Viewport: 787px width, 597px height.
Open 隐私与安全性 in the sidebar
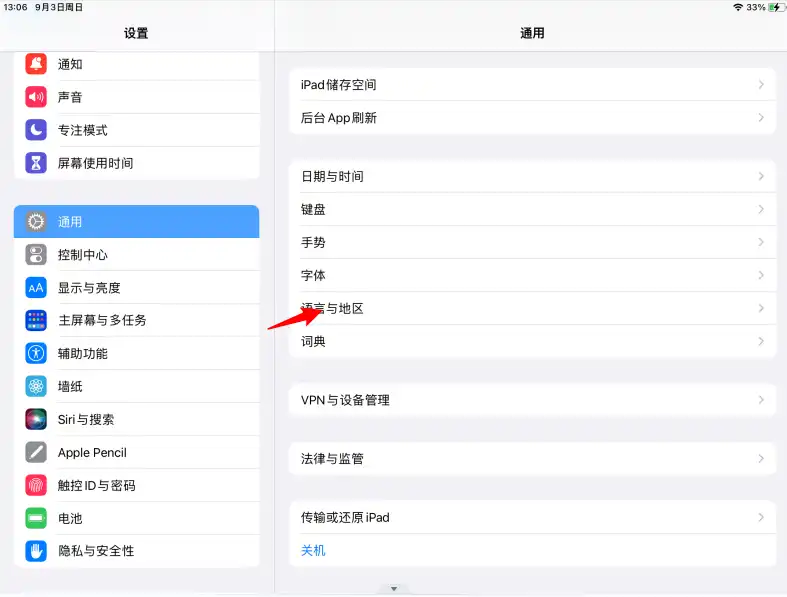pyautogui.click(x=136, y=551)
